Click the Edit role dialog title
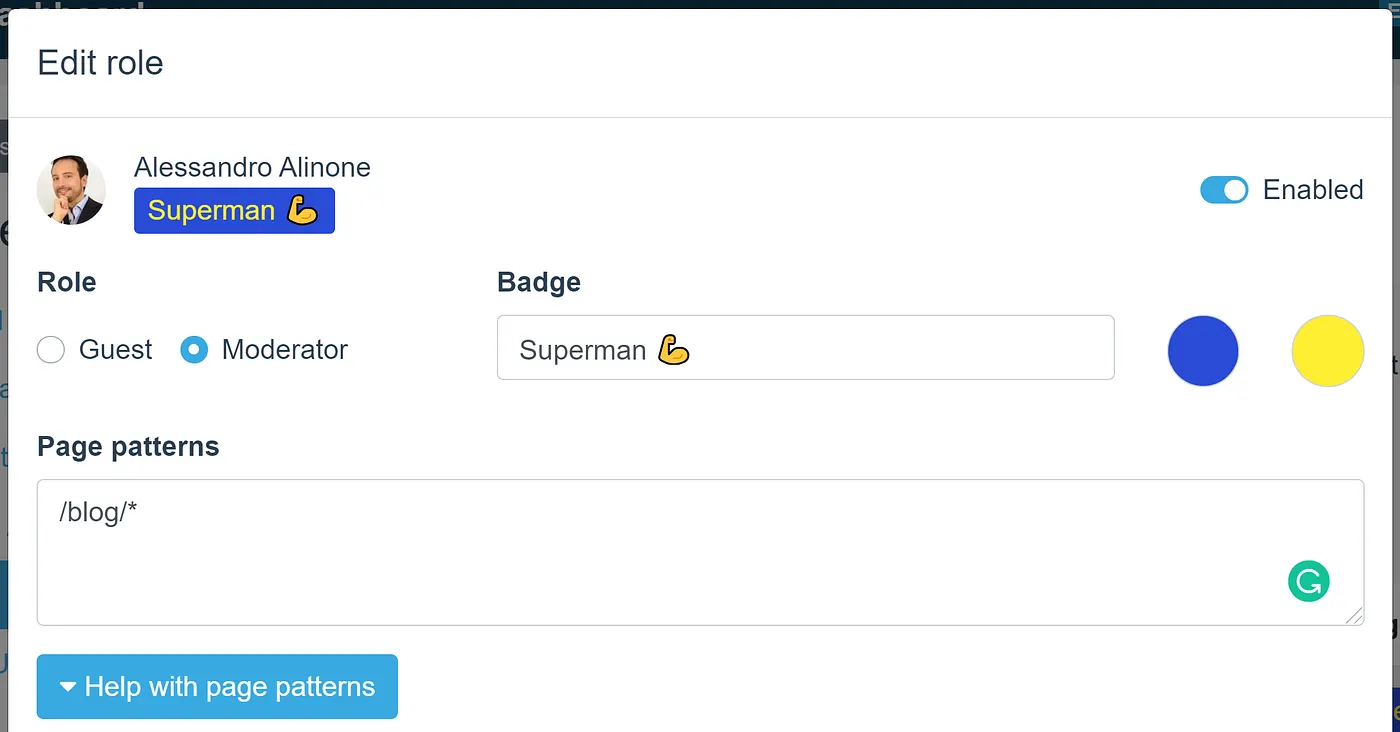The image size is (1400, 732). 100,63
